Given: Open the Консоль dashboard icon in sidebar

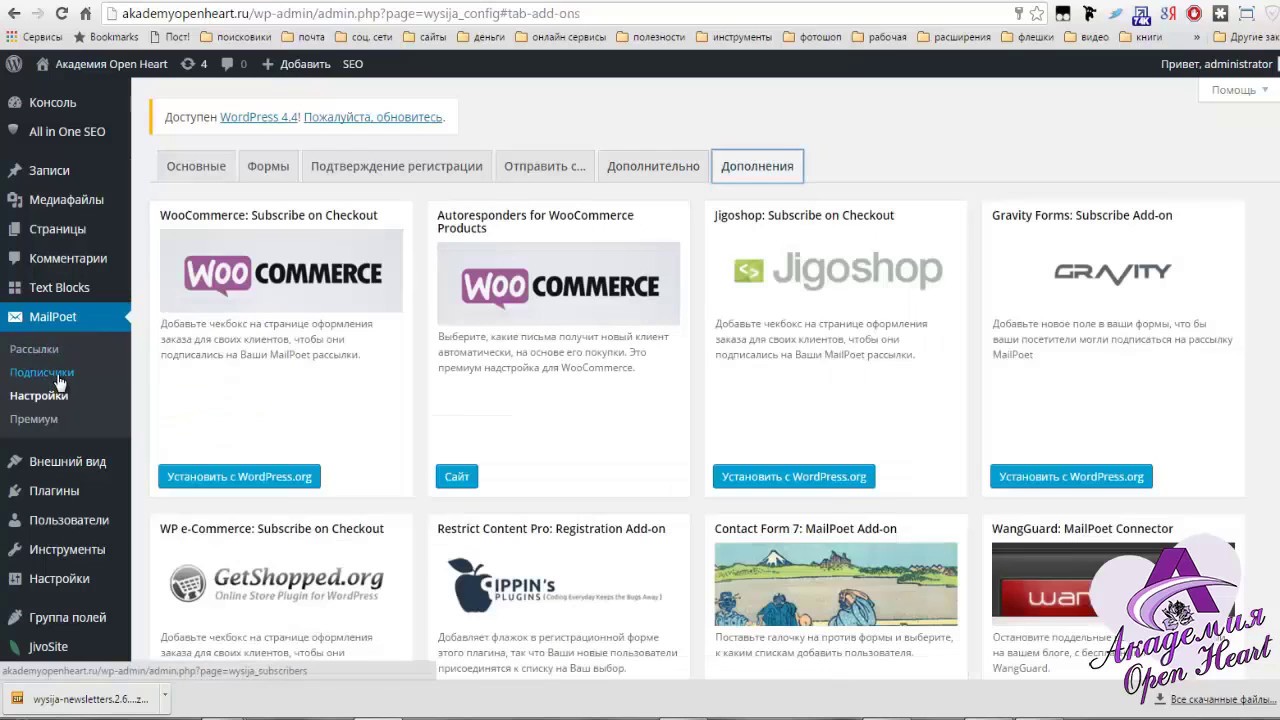Looking at the screenshot, I should 14,102.
